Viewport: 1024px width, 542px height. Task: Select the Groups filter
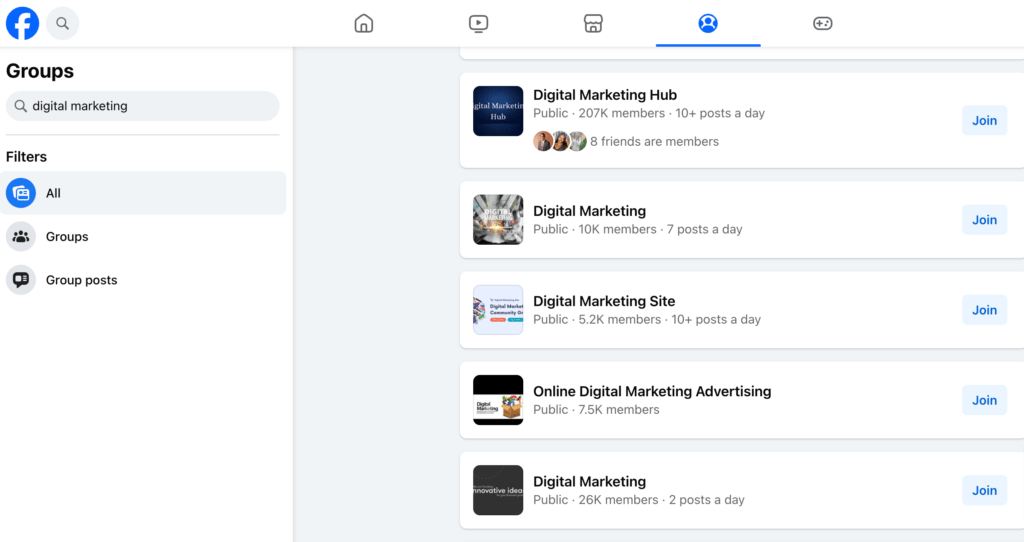pos(143,236)
